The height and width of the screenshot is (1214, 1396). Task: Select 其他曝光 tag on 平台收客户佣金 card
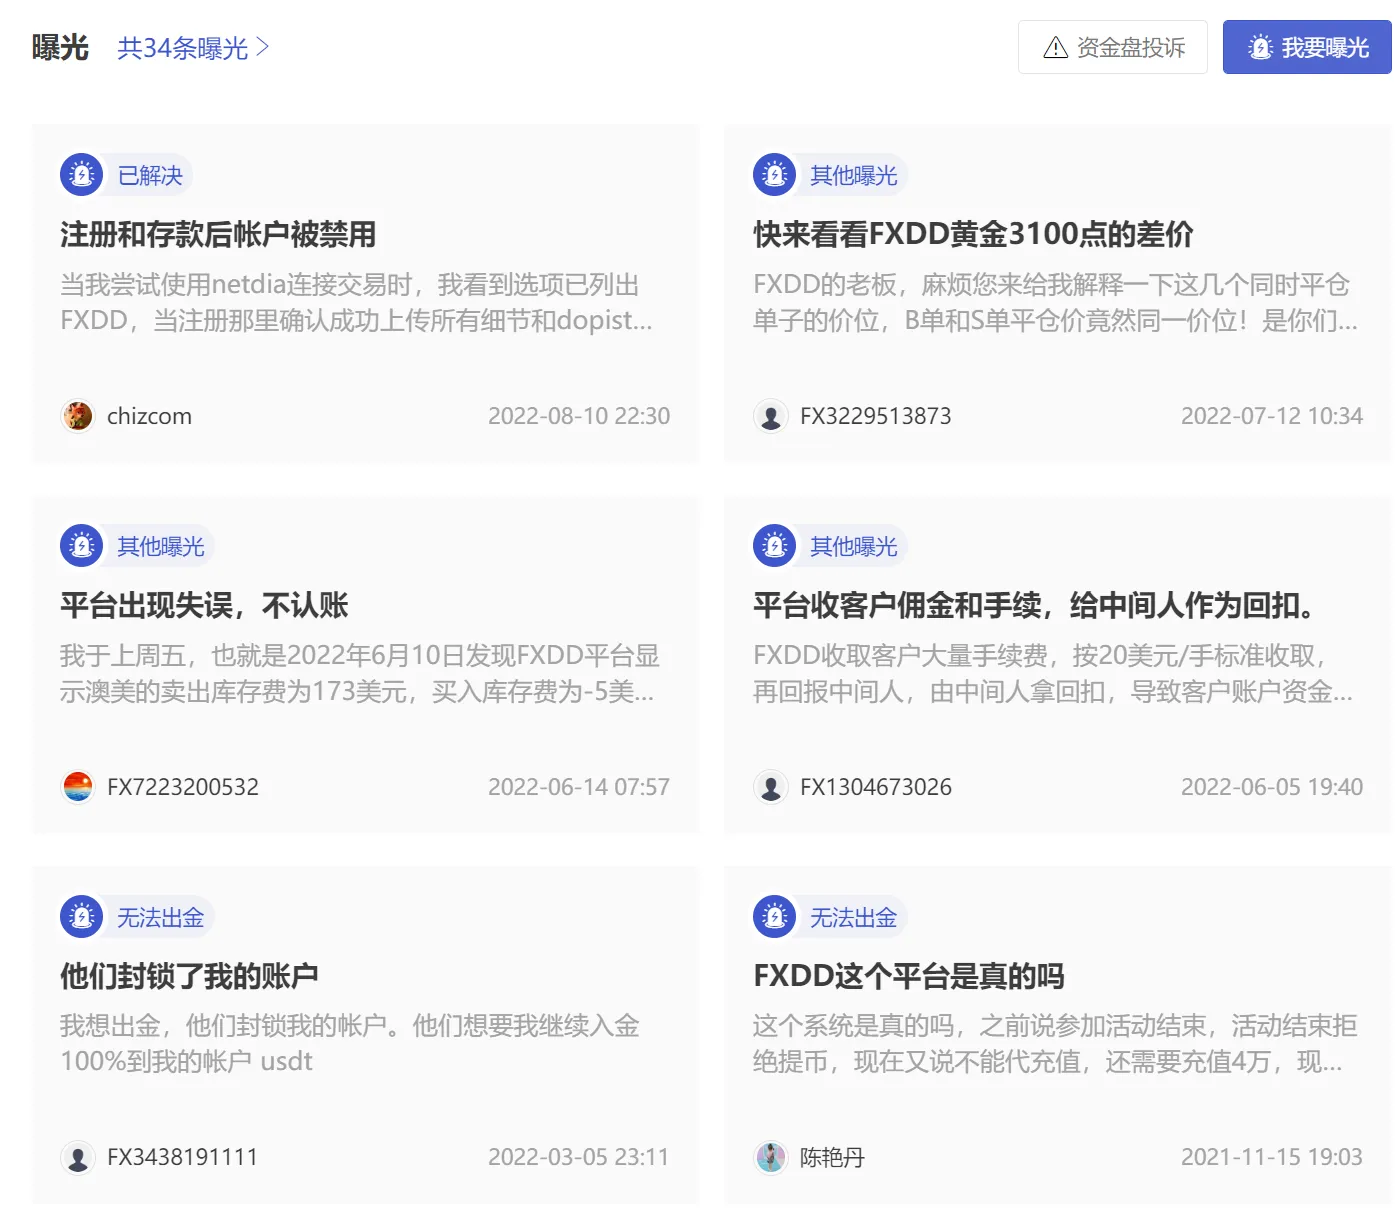click(x=854, y=546)
